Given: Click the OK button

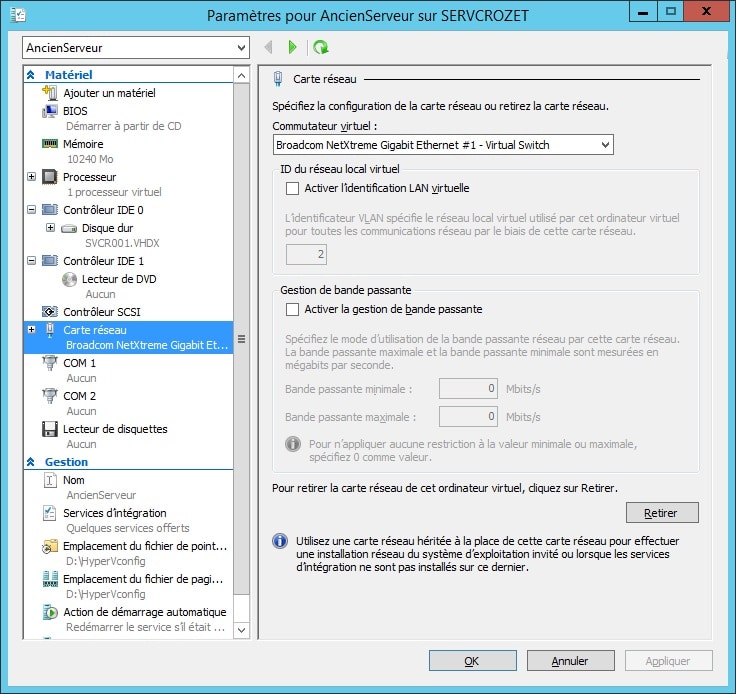Looking at the screenshot, I should pyautogui.click(x=472, y=661).
